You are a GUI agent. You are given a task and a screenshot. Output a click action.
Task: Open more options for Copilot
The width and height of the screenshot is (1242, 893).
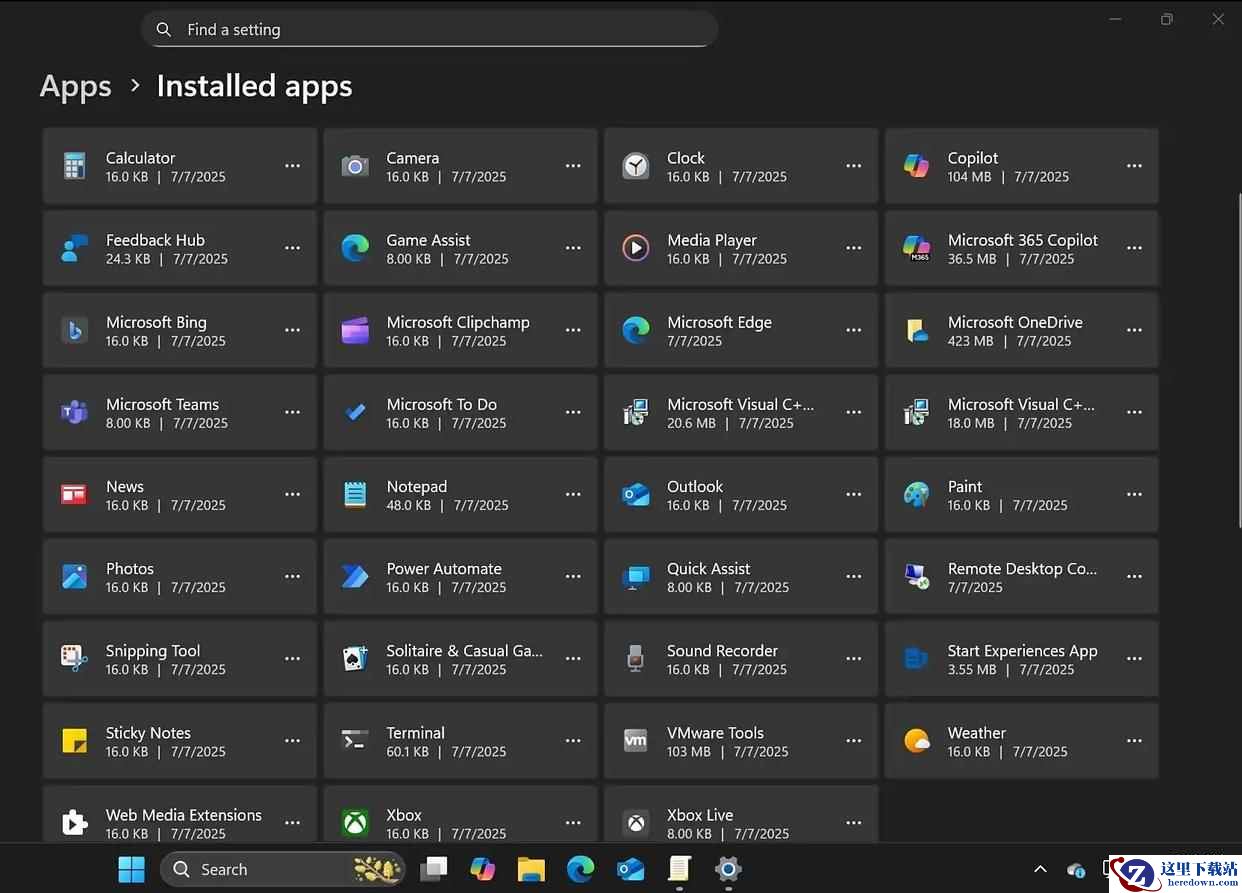pyautogui.click(x=1134, y=166)
